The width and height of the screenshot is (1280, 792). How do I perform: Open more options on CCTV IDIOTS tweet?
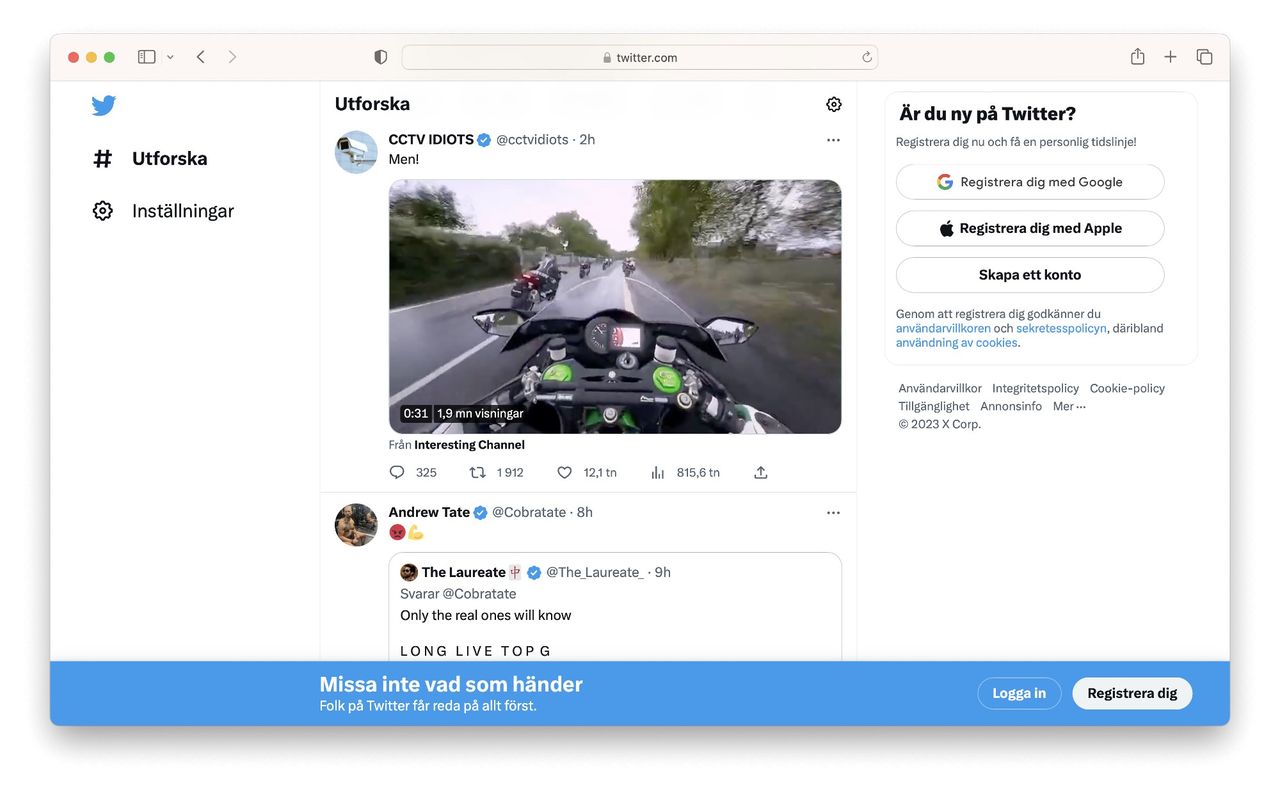pyautogui.click(x=833, y=140)
